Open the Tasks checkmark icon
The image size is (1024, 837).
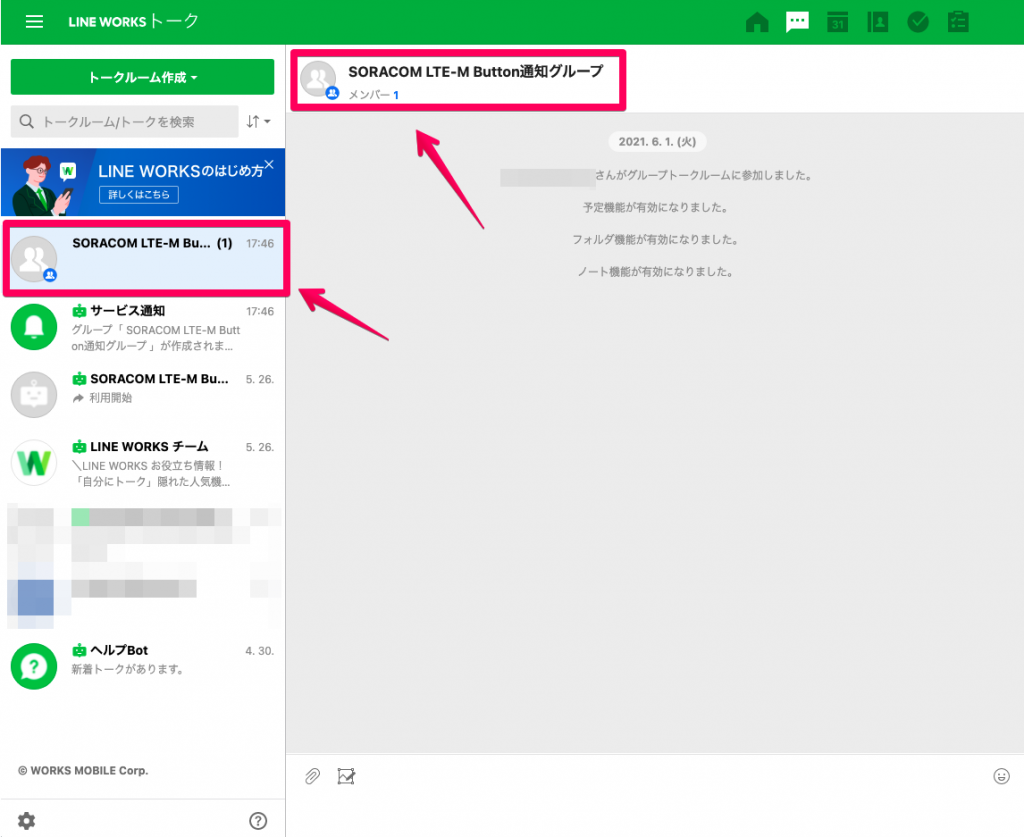tap(918, 22)
